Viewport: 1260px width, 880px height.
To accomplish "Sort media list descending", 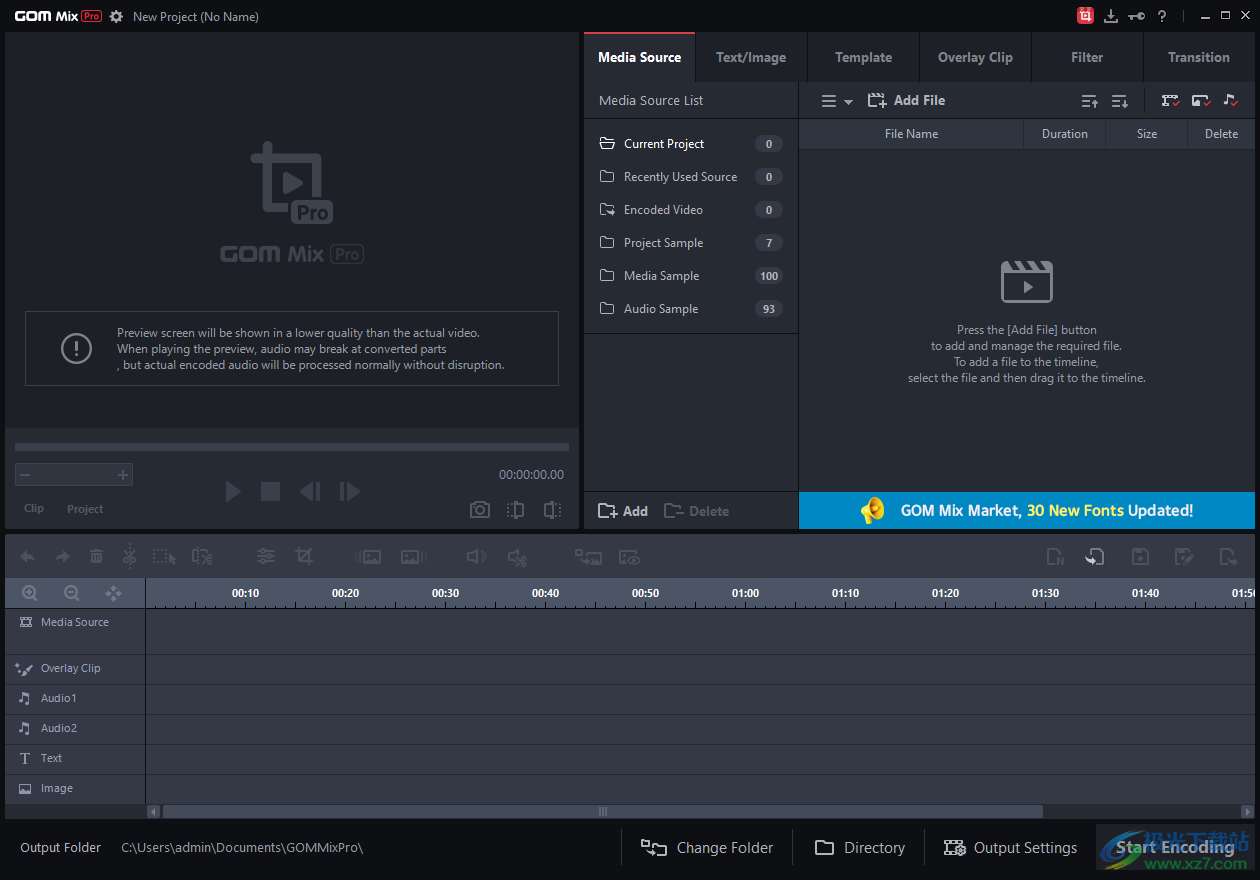I will [1120, 101].
